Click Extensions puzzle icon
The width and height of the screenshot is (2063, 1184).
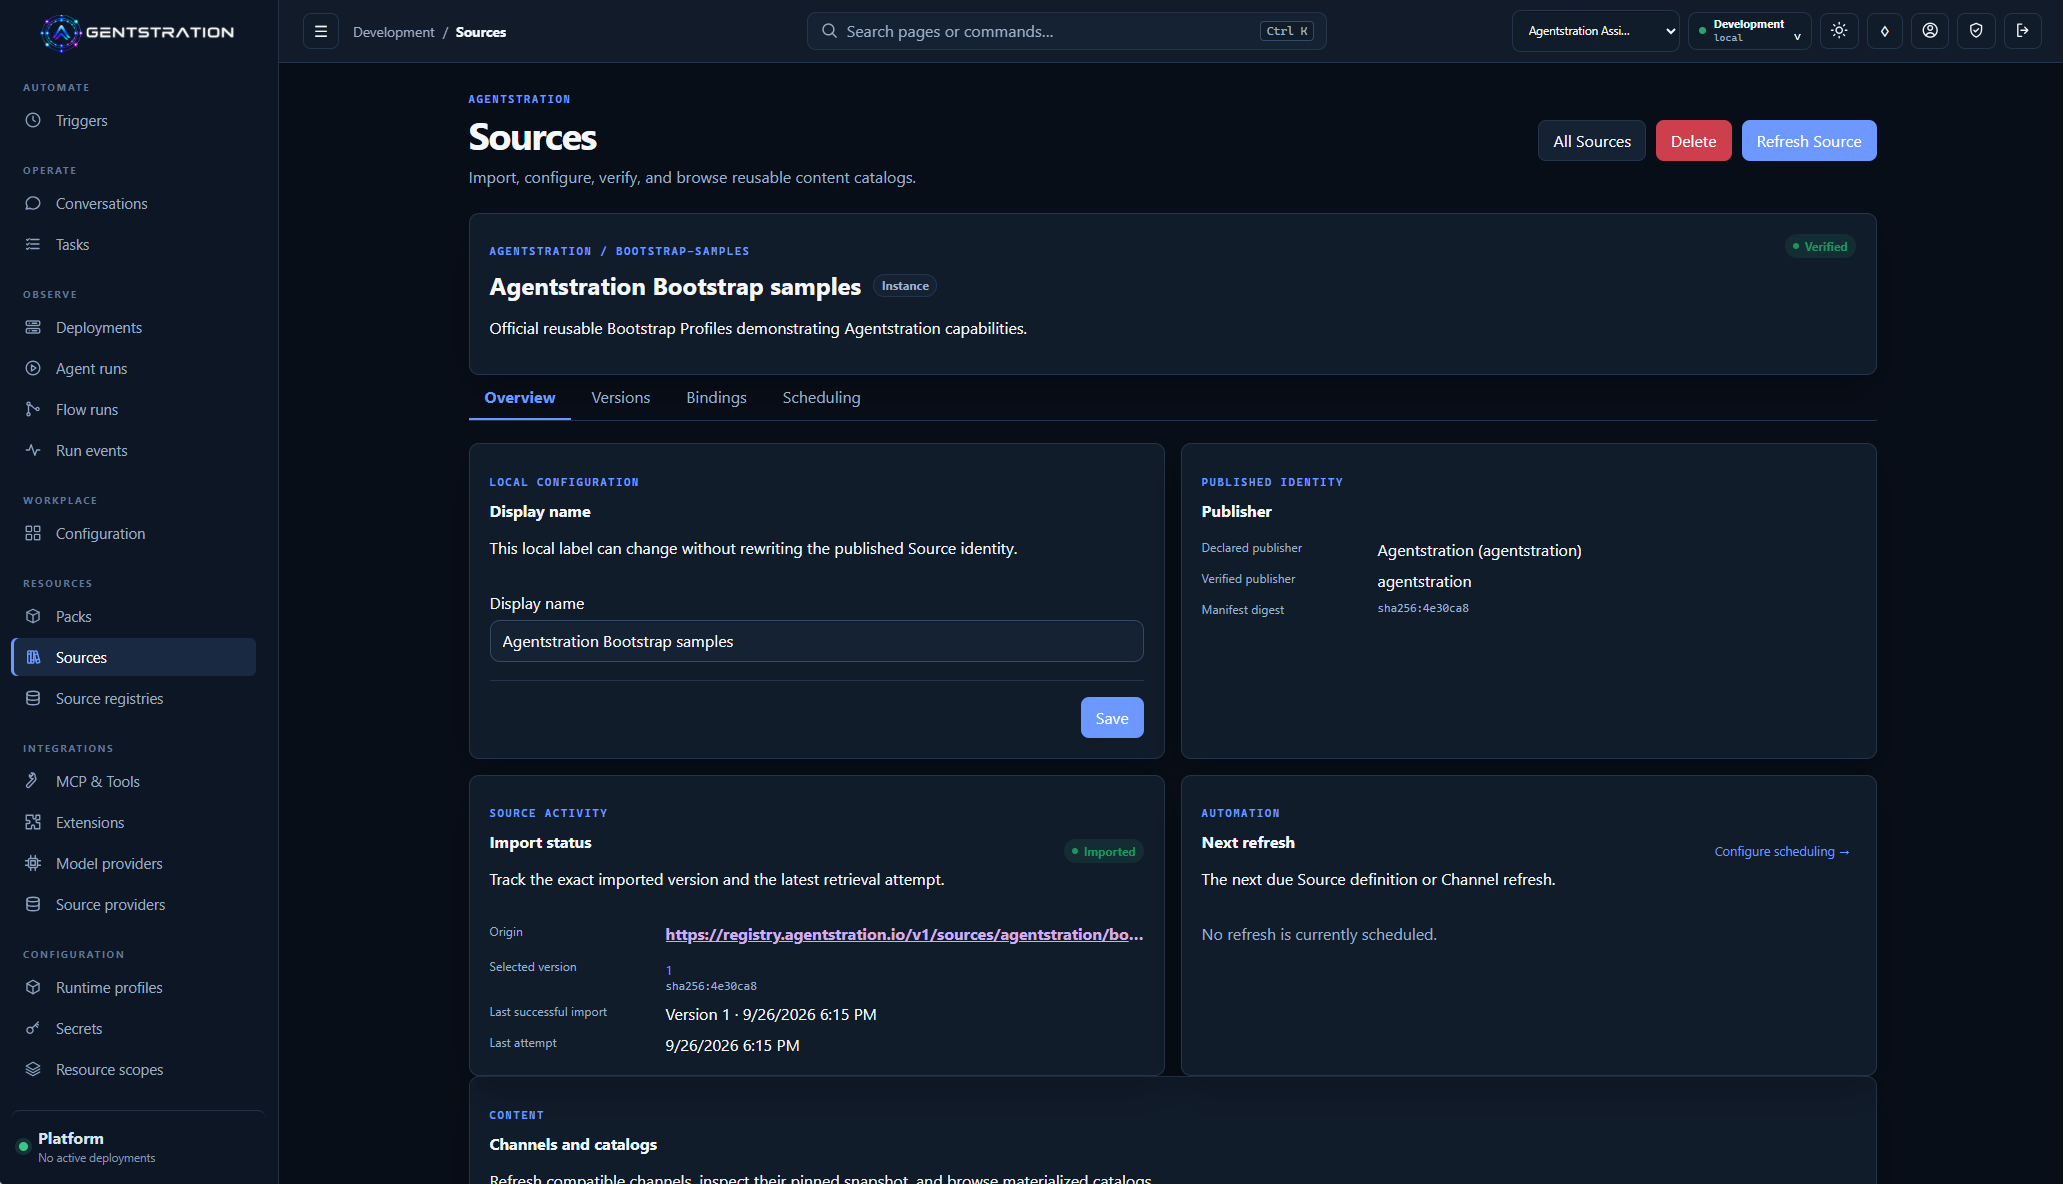[x=33, y=822]
